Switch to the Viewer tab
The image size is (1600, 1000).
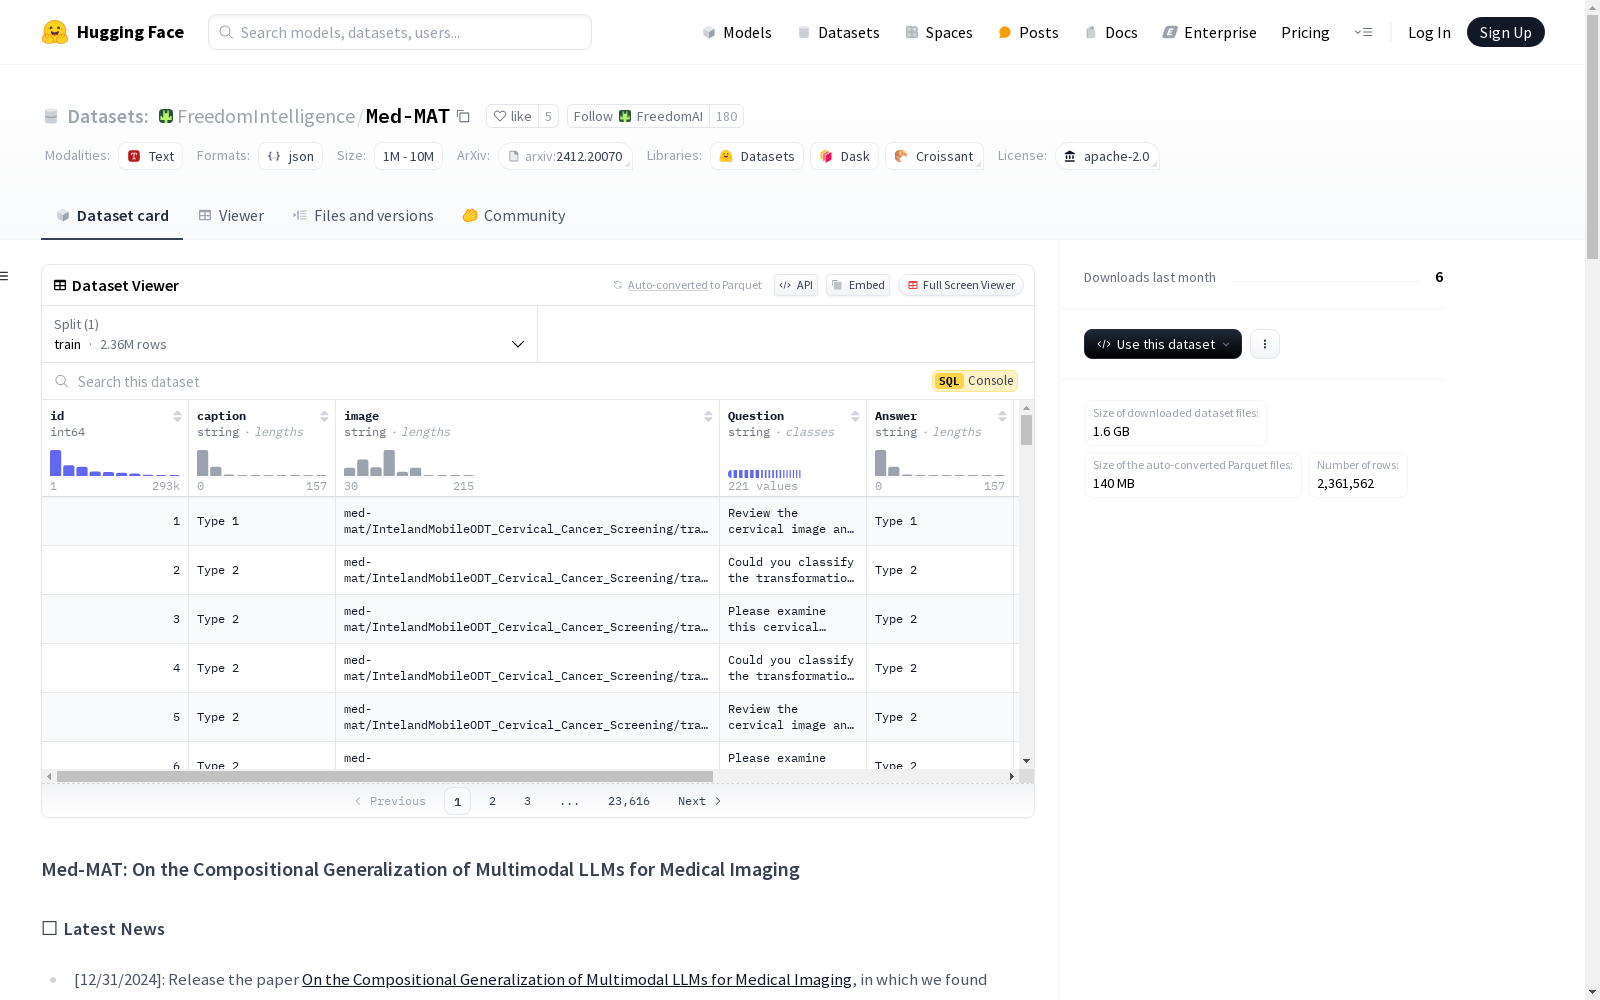pyautogui.click(x=231, y=216)
